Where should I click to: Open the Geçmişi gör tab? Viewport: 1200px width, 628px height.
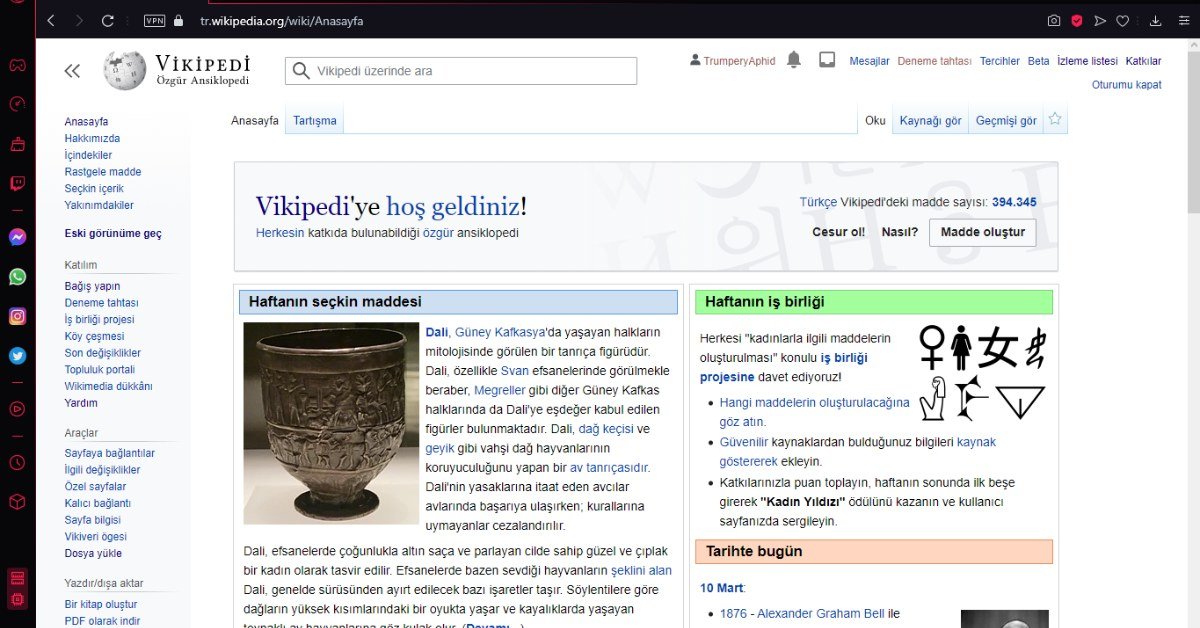1006,121
